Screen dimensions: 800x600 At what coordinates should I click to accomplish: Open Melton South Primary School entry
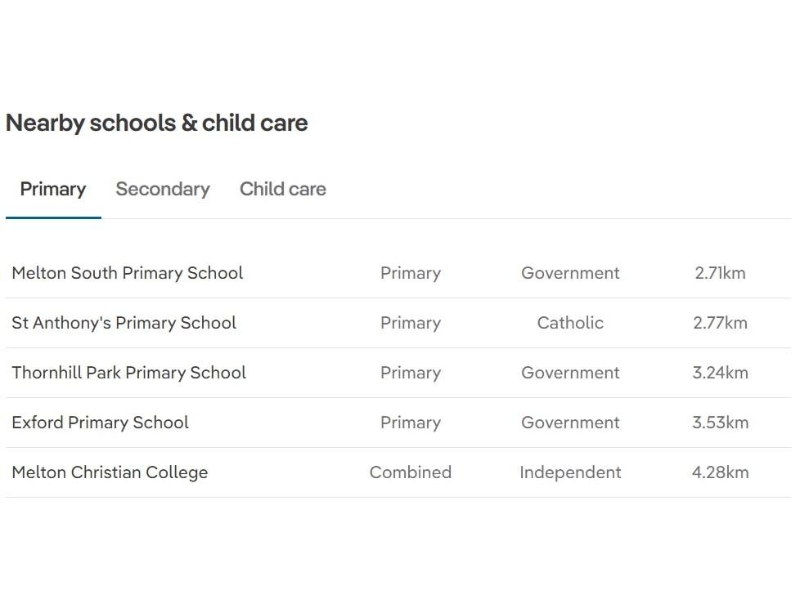click(x=127, y=273)
